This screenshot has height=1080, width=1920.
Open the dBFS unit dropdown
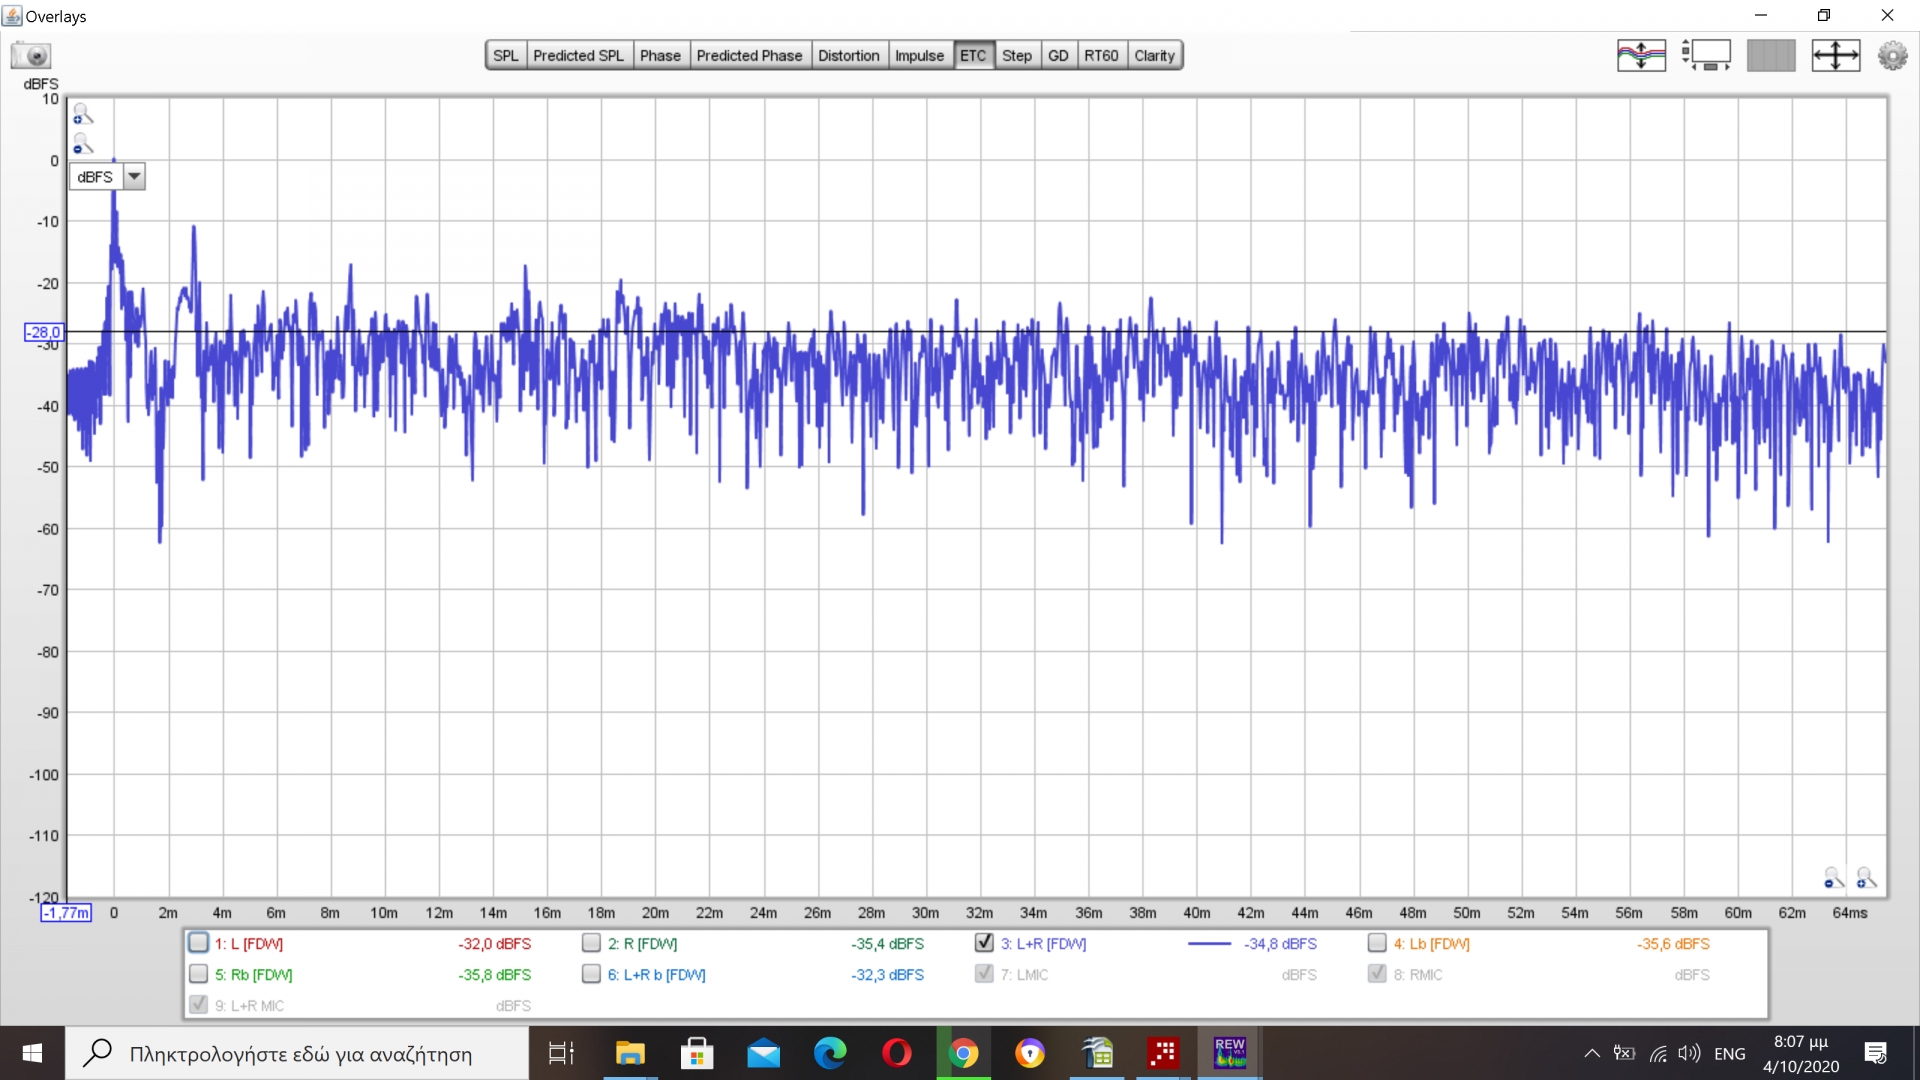134,177
